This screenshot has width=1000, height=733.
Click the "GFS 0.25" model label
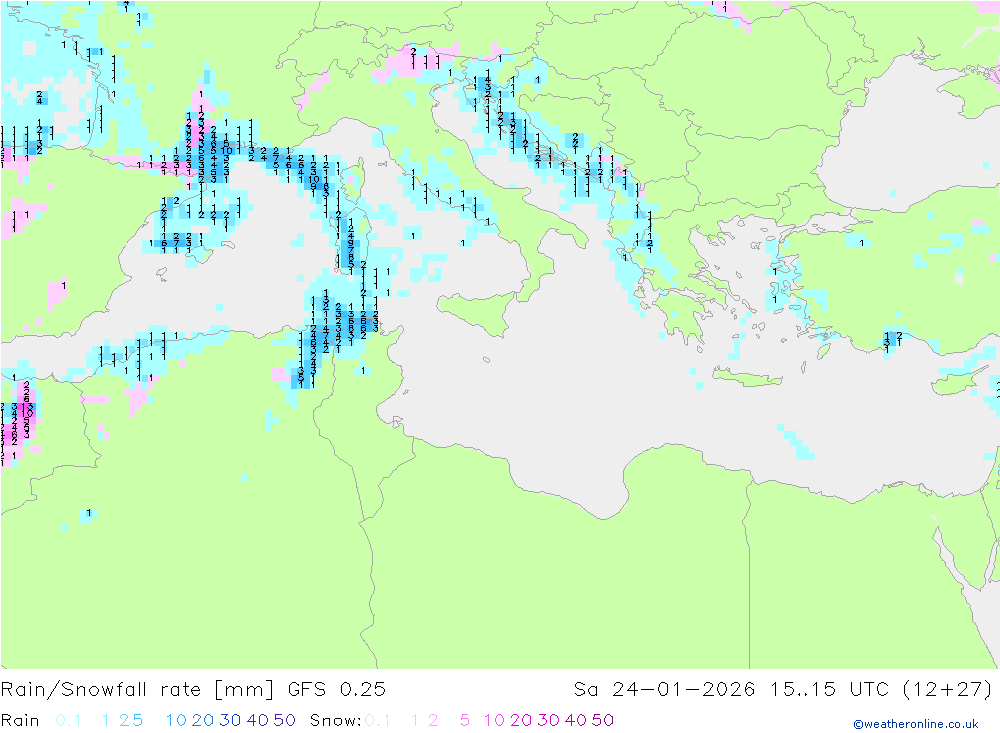pyautogui.click(x=337, y=690)
